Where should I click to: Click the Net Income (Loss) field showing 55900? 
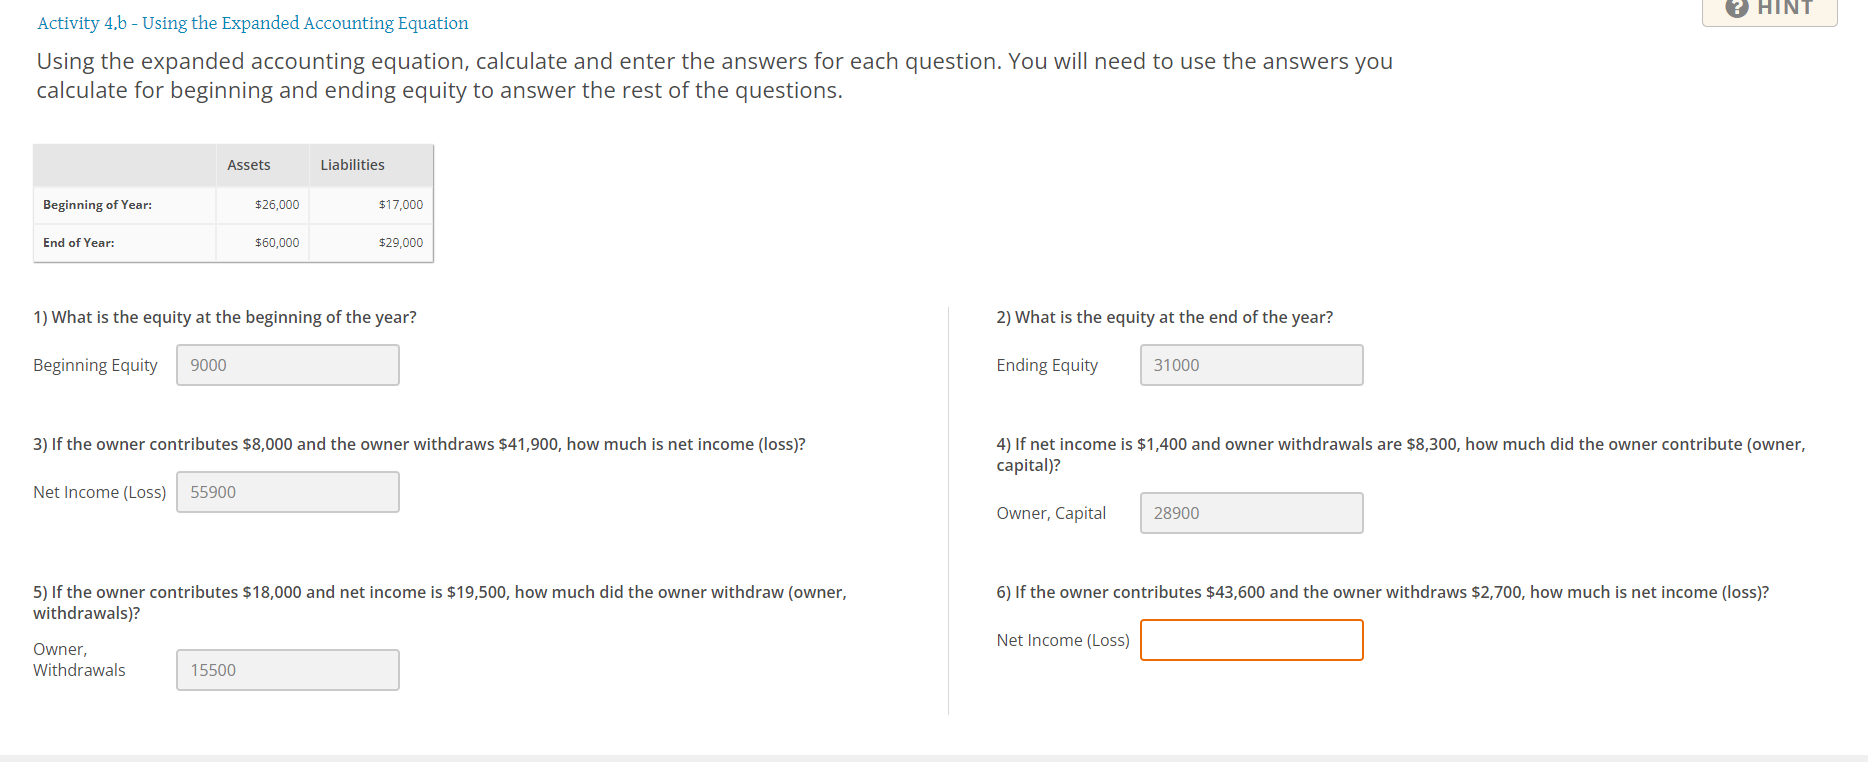pyautogui.click(x=287, y=491)
